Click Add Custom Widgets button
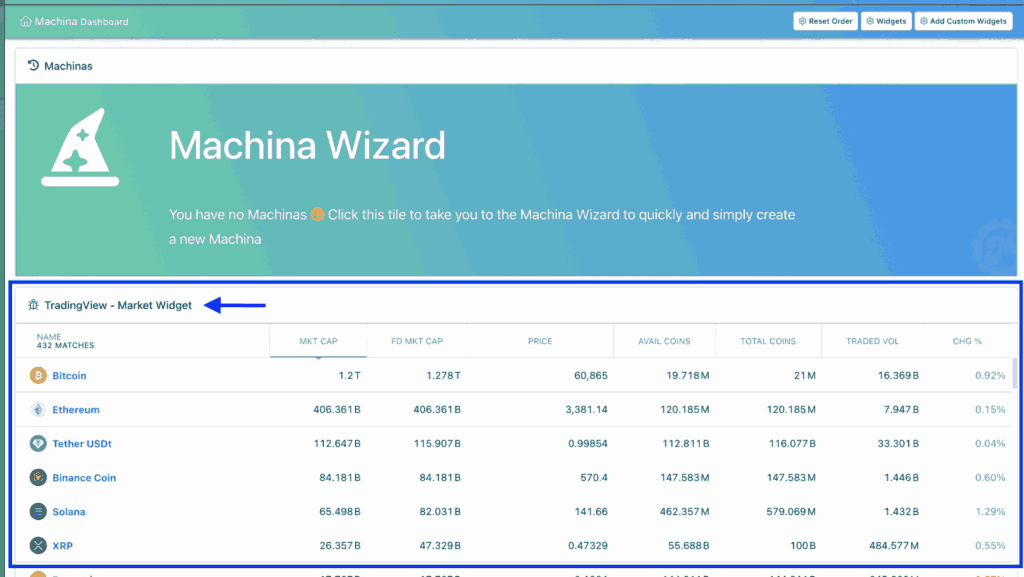The width and height of the screenshot is (1024, 577). coord(963,21)
